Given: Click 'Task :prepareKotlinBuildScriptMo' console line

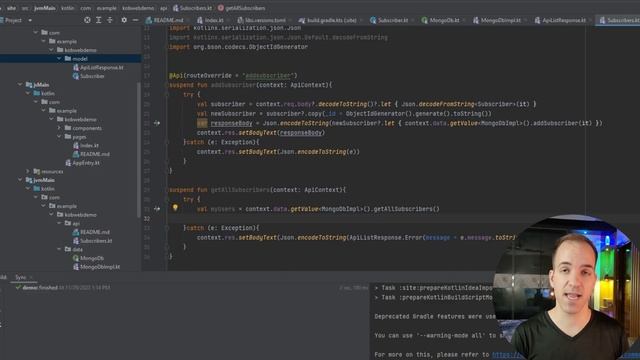Looking at the screenshot, I should point(433,298).
